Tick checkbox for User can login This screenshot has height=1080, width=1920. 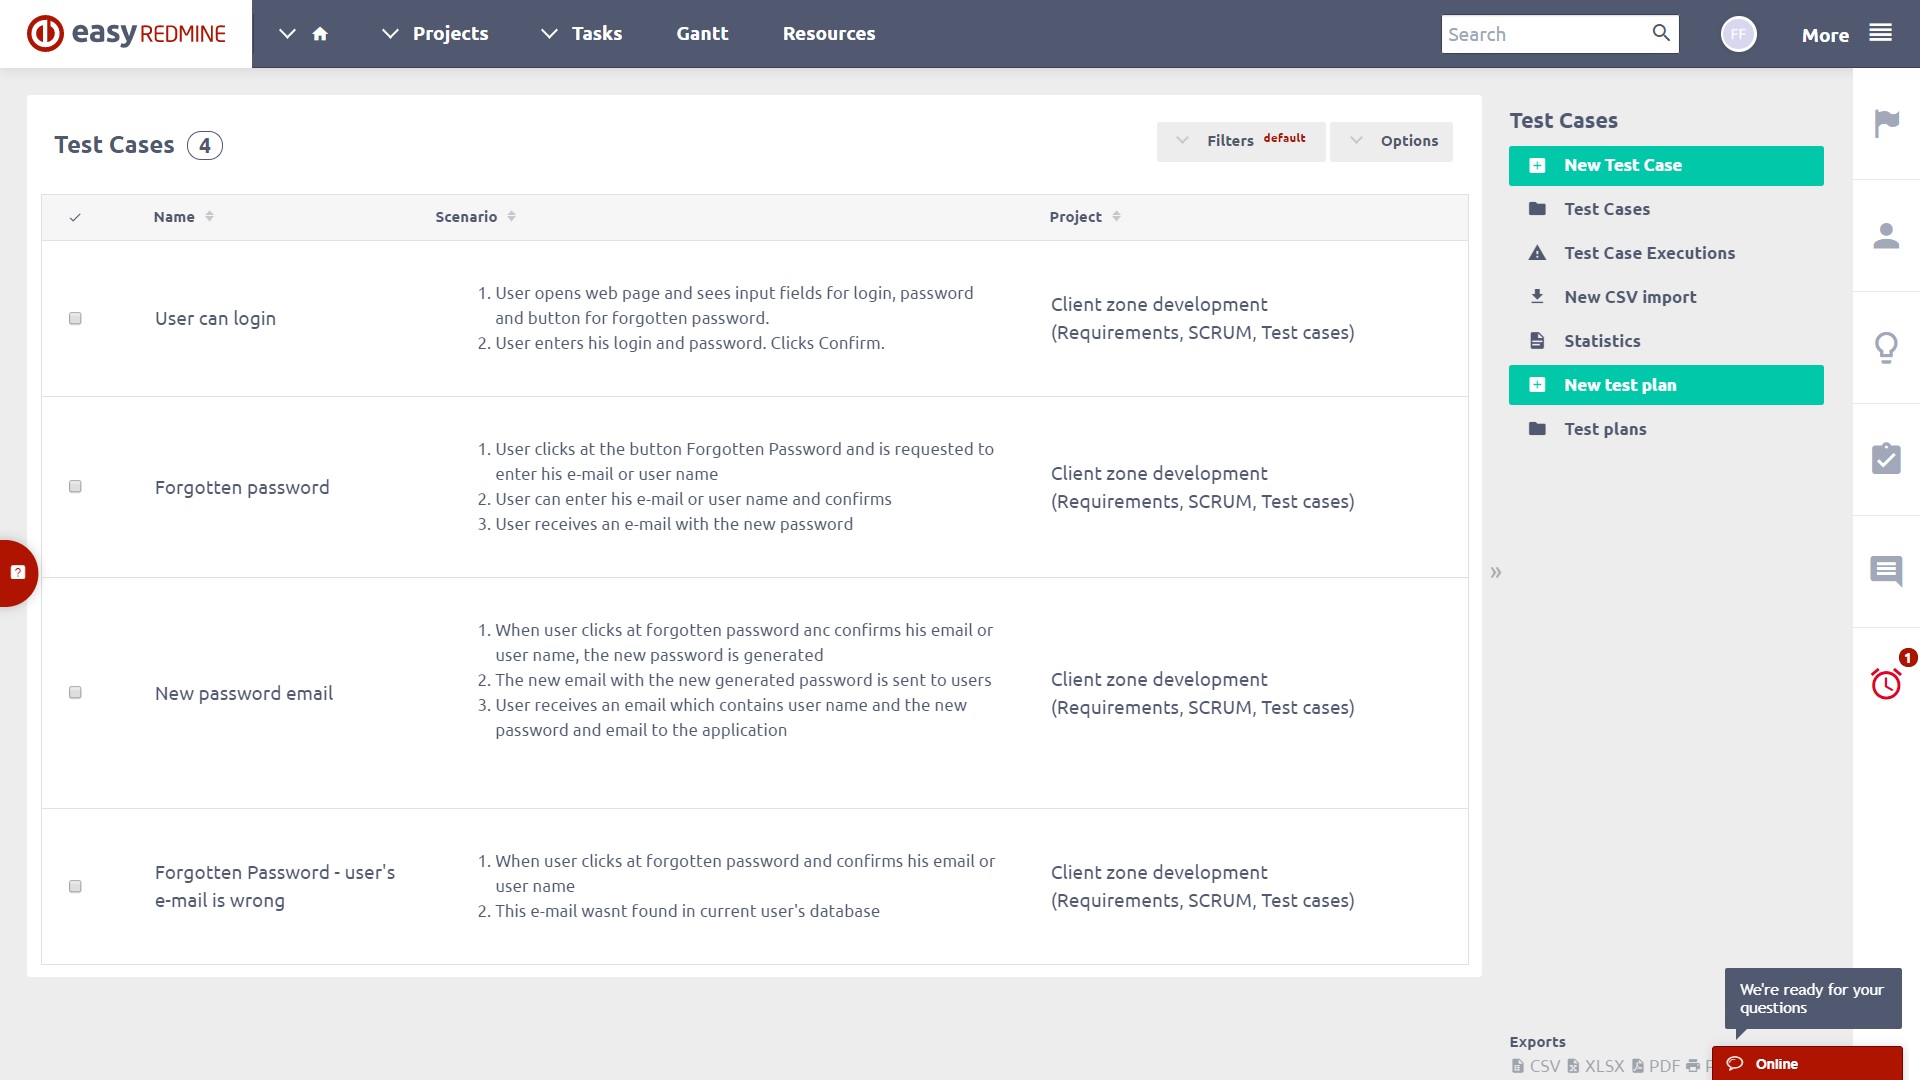pyautogui.click(x=75, y=318)
